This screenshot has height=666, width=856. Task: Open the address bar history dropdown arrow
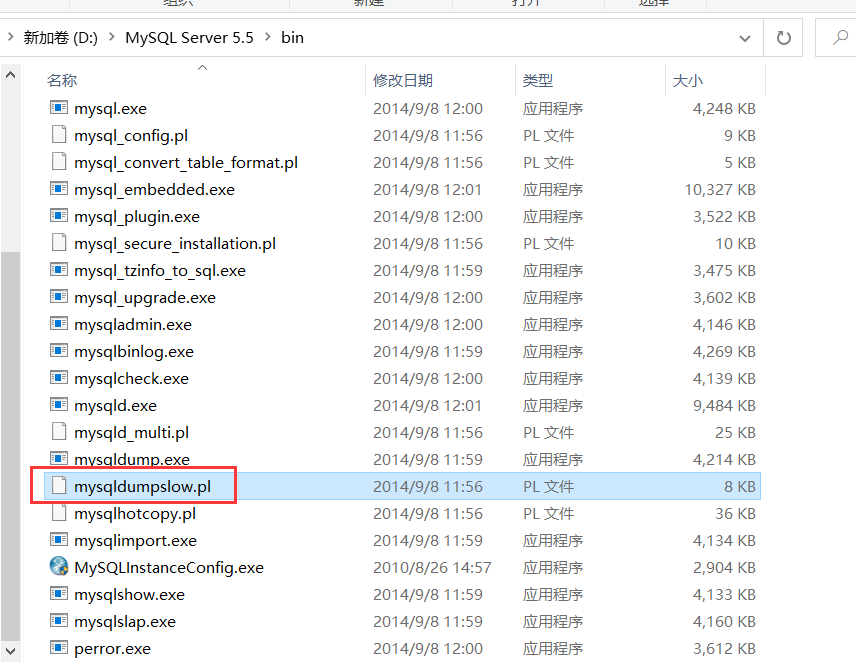click(x=744, y=37)
